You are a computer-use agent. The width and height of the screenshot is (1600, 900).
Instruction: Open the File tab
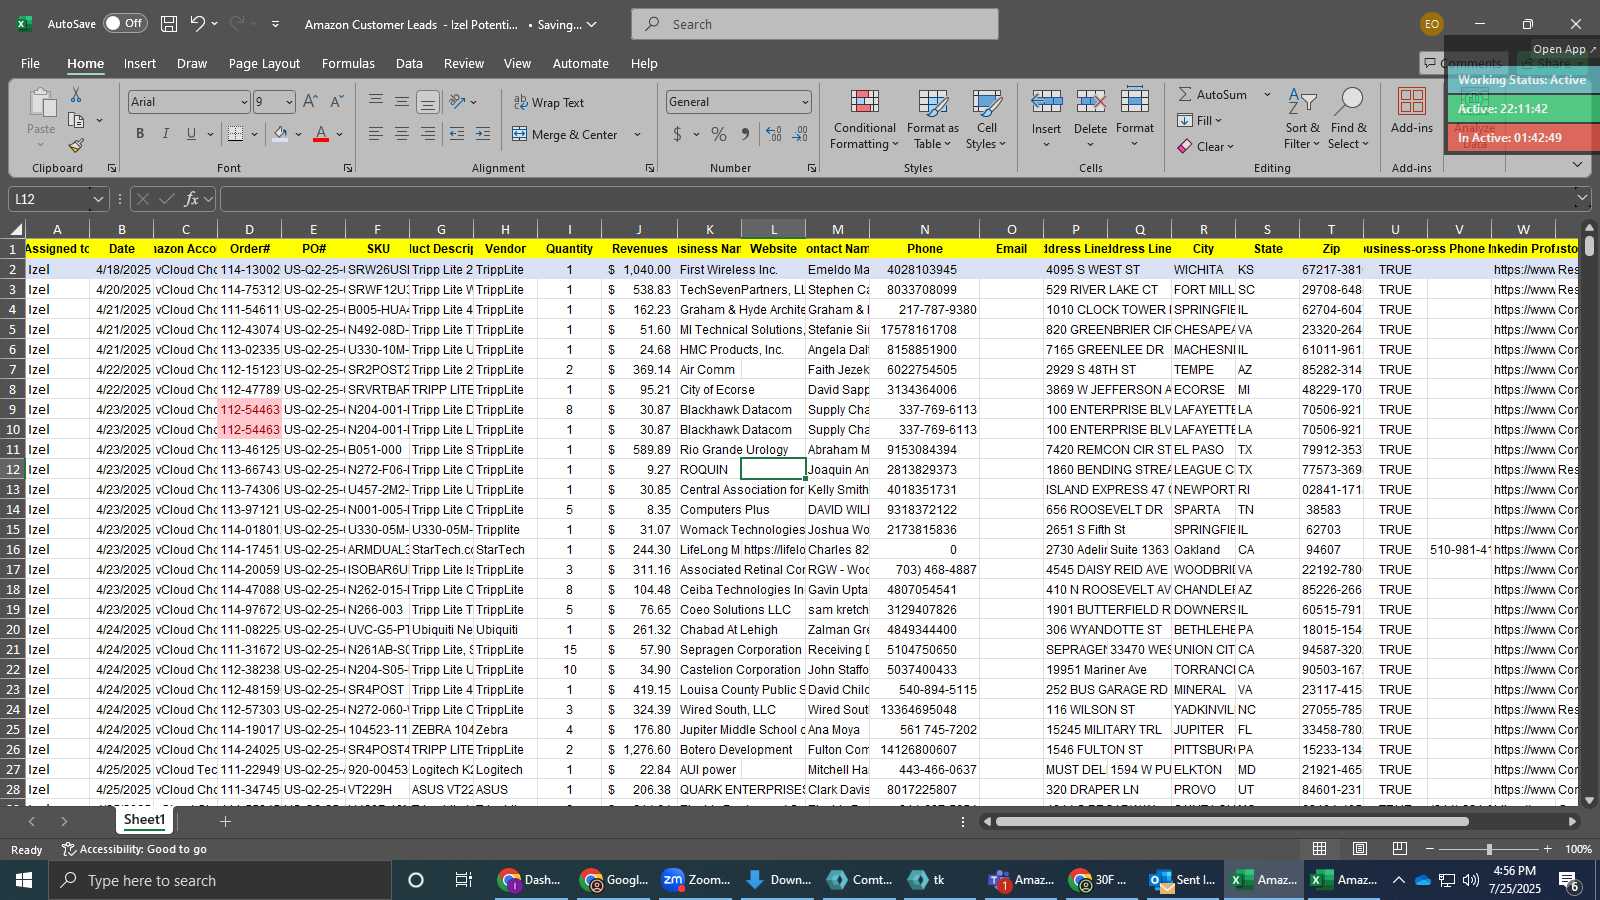[31, 63]
